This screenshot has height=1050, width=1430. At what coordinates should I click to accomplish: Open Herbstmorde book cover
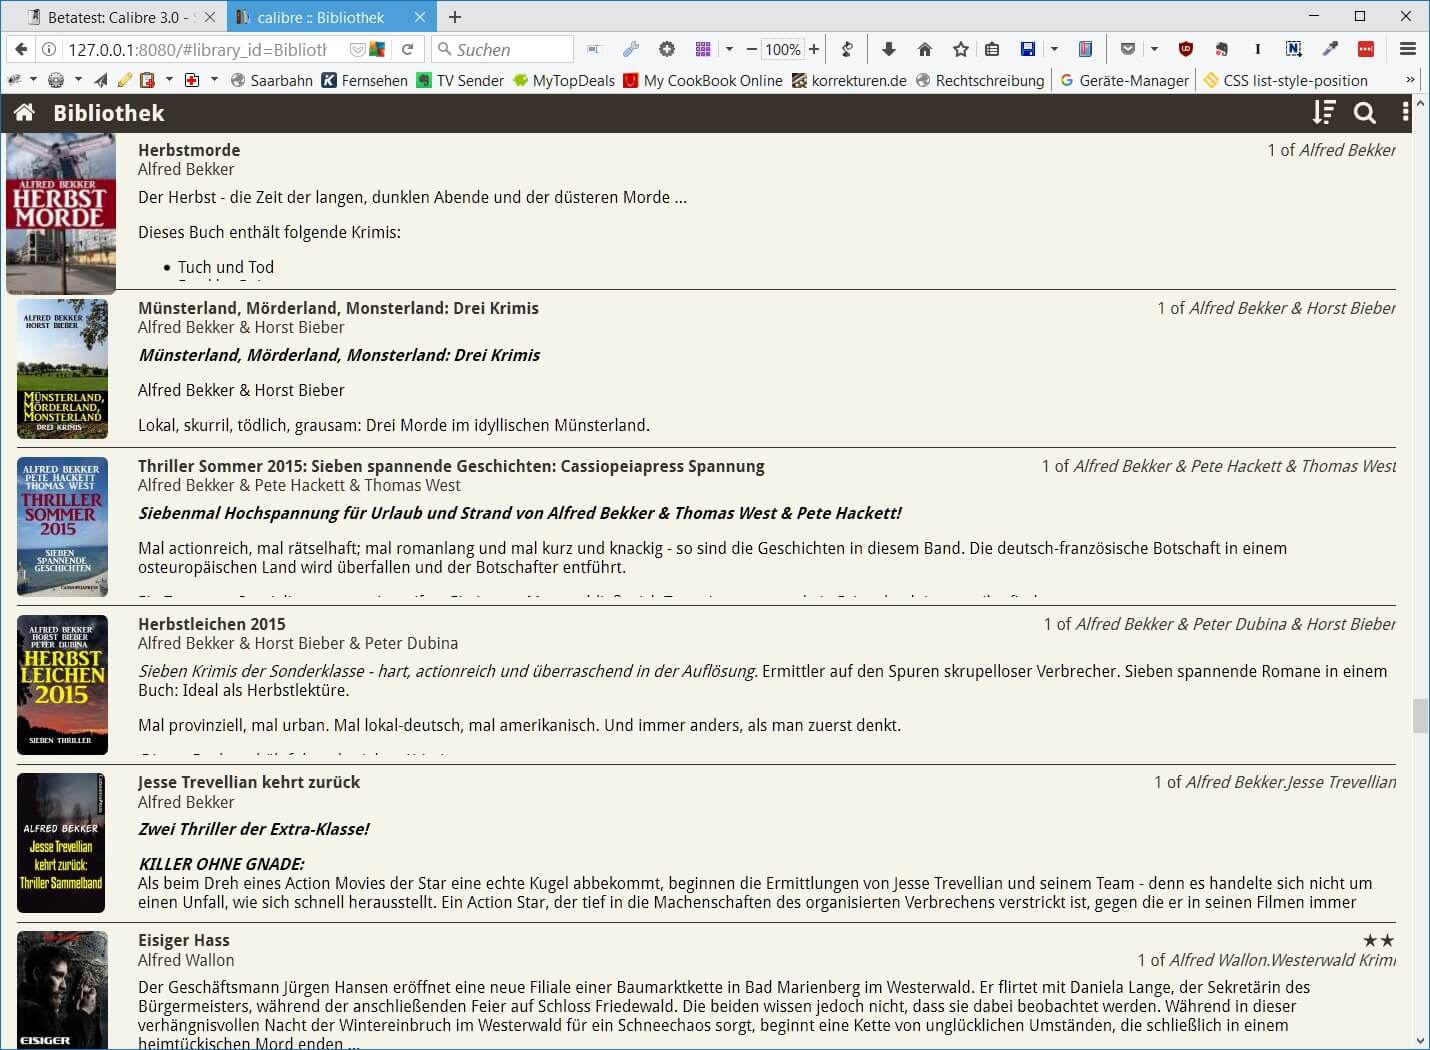click(x=61, y=214)
